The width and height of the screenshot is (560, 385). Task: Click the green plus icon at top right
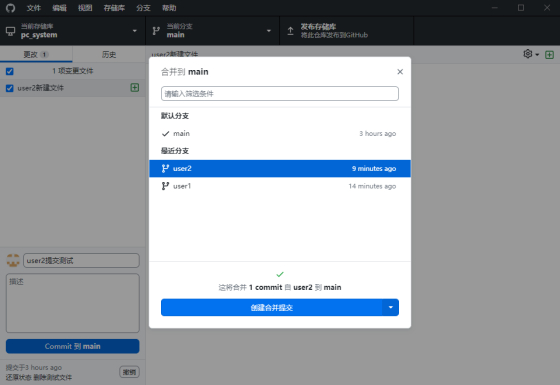pyautogui.click(x=549, y=55)
